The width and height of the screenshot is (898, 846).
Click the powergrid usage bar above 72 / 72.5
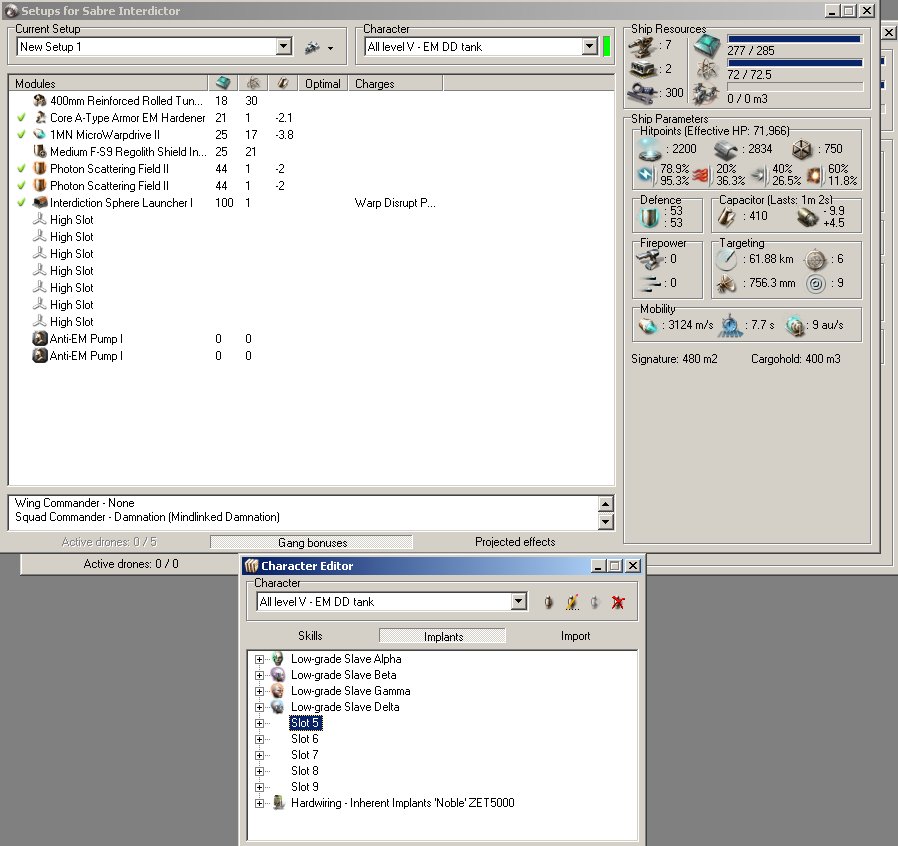coord(794,63)
